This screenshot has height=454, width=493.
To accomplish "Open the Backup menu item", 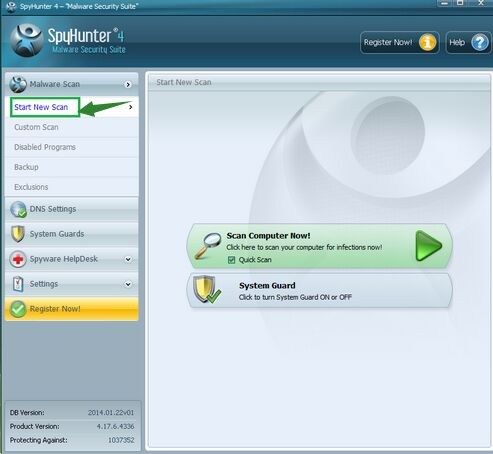I will click(x=72, y=167).
